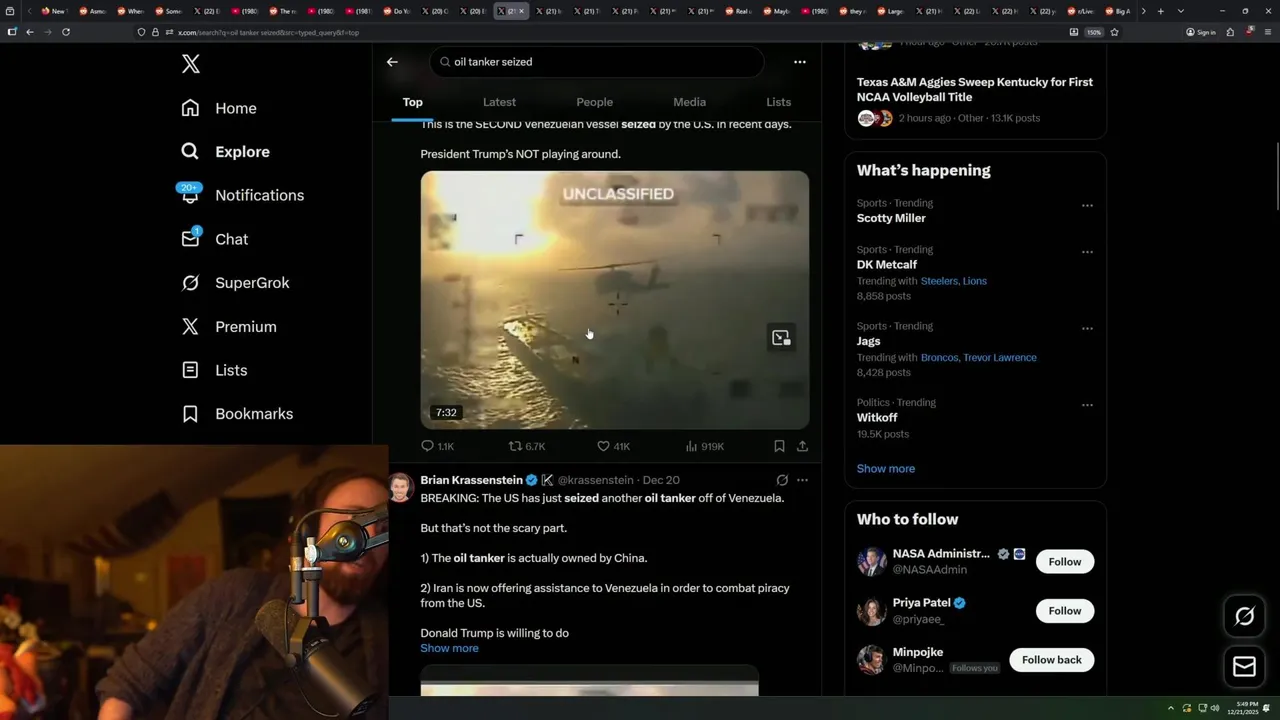Open more options for DK Metcalf trend
Viewport: 1280px width, 720px height.
coord(1087,252)
